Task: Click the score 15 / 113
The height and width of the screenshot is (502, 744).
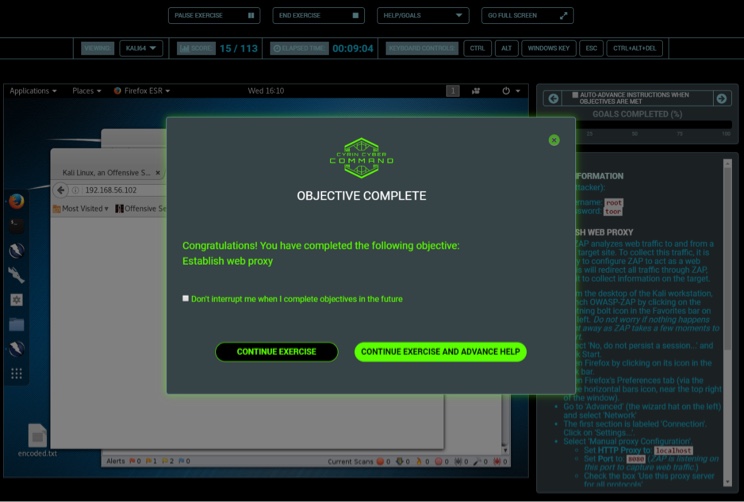Action: click(238, 48)
